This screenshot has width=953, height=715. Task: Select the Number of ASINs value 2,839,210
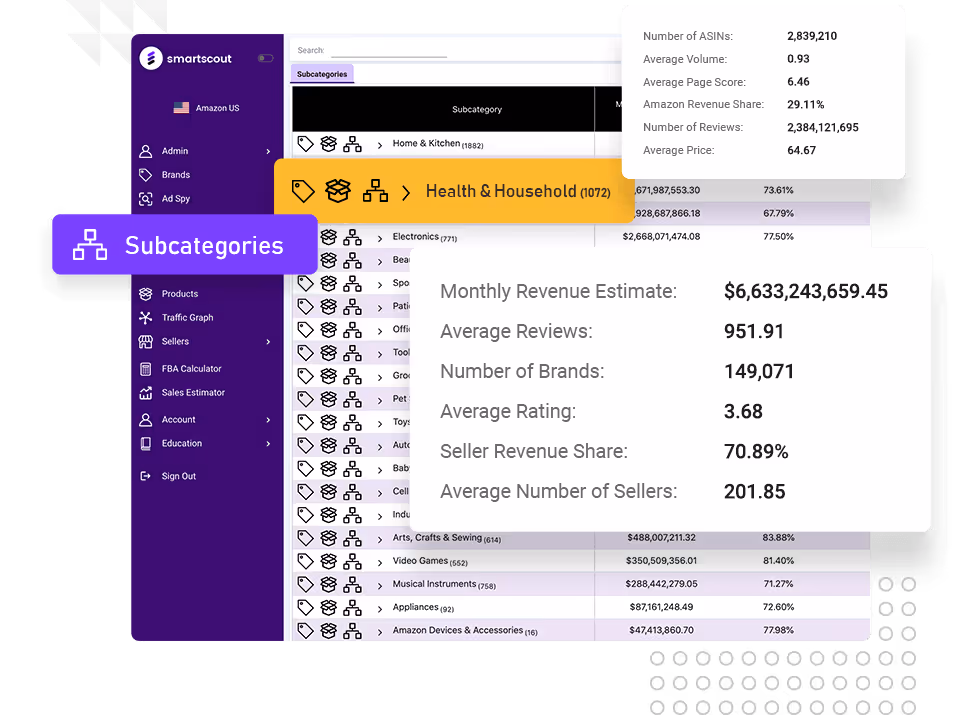click(812, 36)
